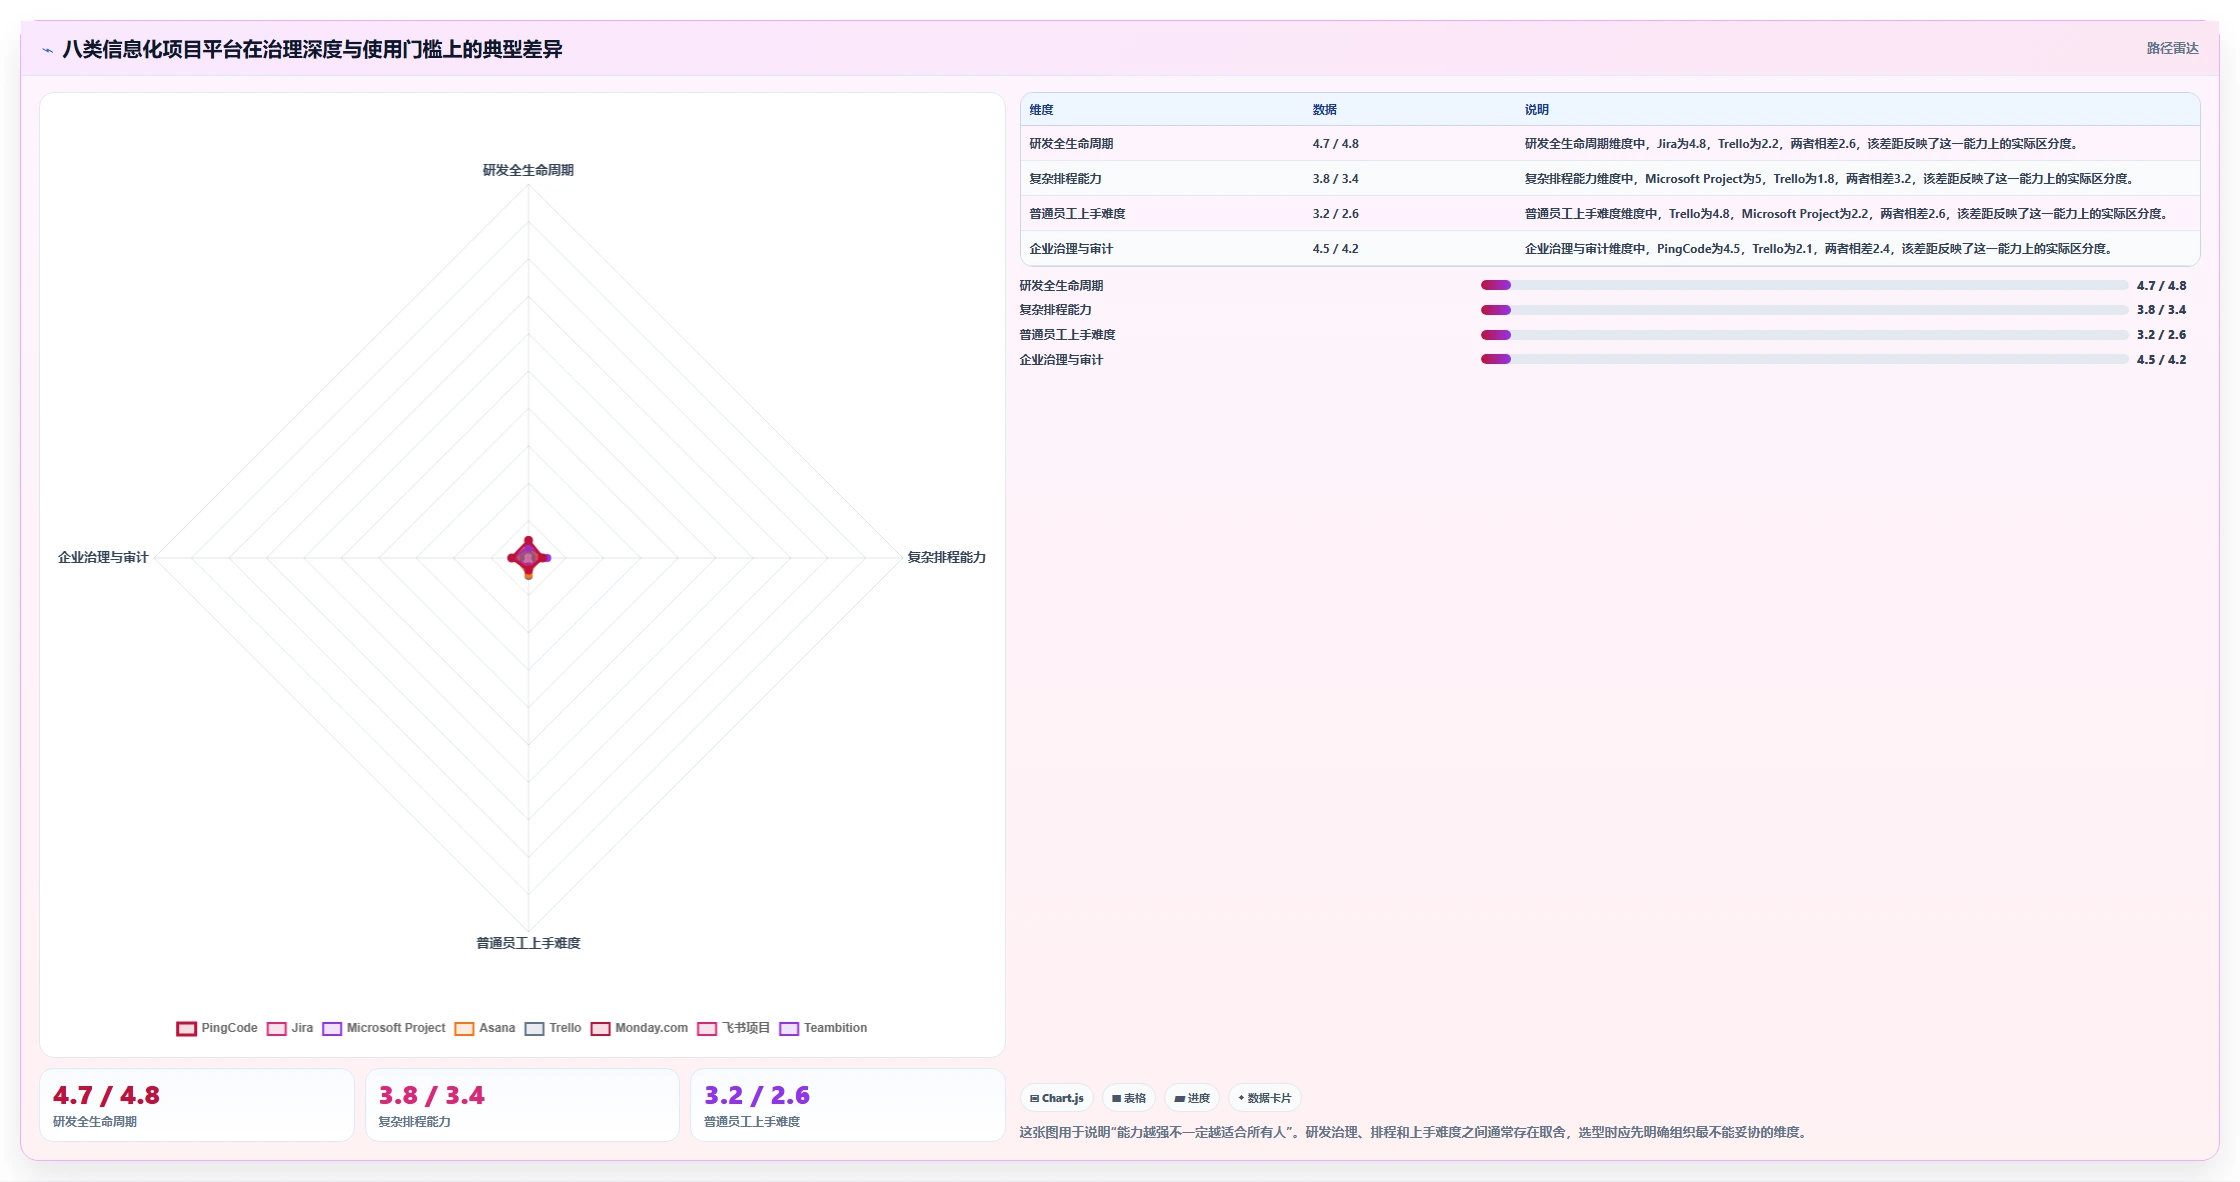Toggle Monday.com dataset in legend
The image size is (2240, 1182).
pos(639,1028)
